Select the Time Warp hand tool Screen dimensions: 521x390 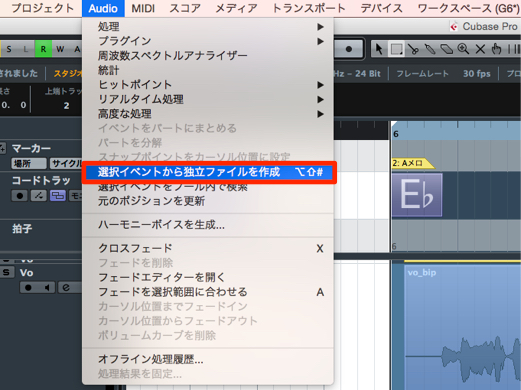point(496,49)
